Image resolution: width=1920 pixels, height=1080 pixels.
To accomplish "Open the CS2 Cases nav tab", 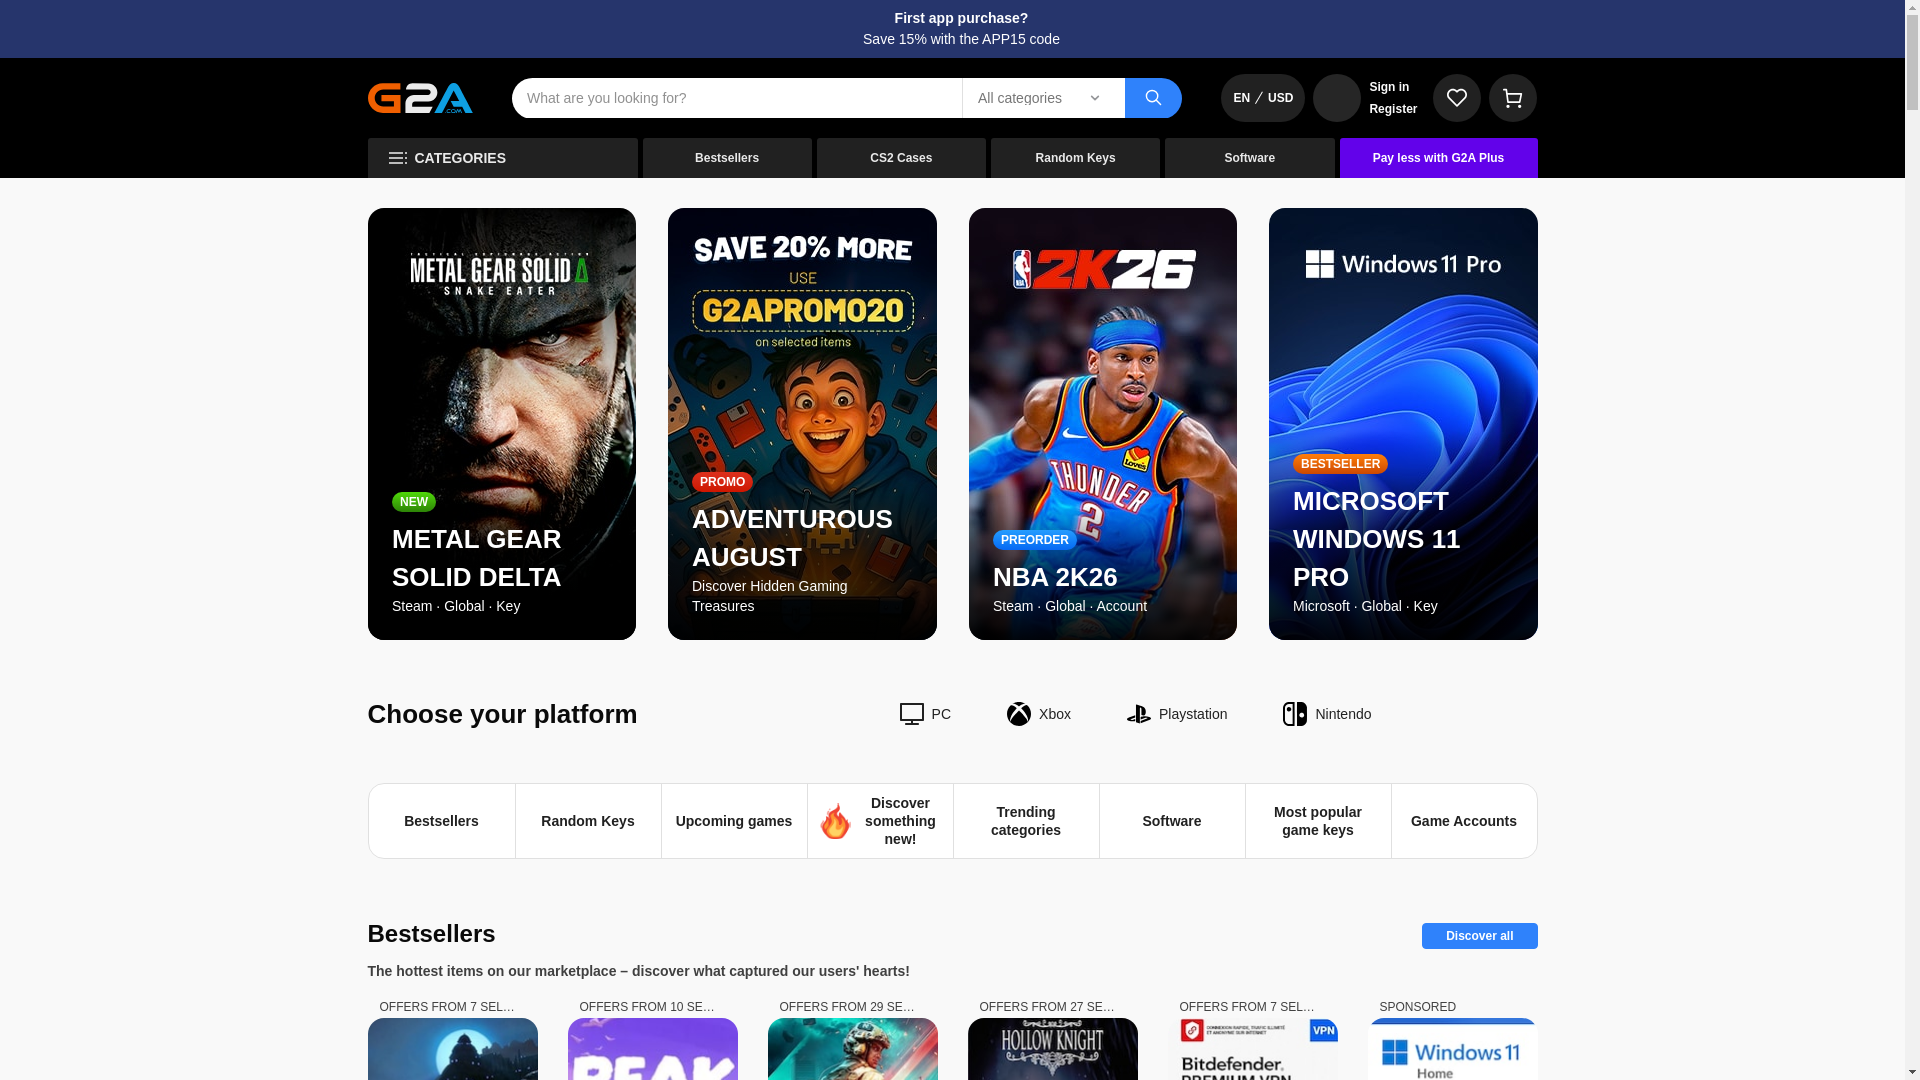I will click(901, 158).
